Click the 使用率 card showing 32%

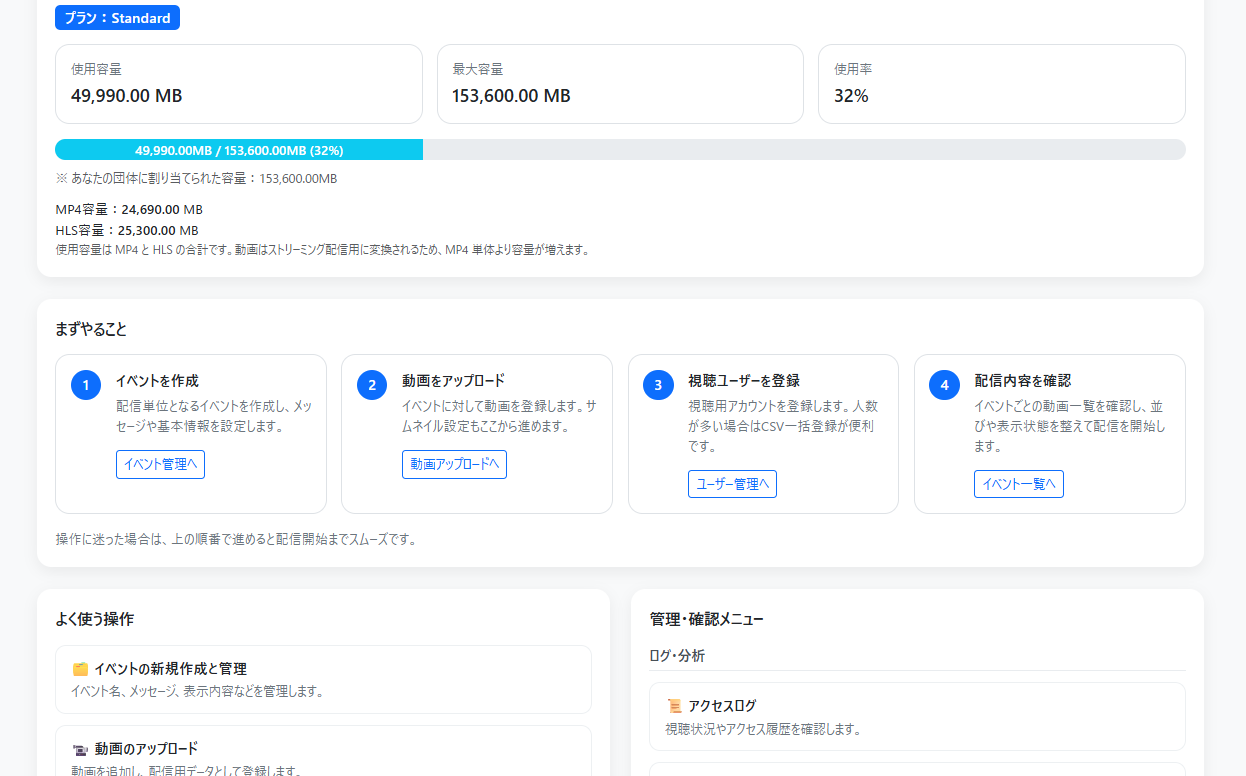[1002, 83]
